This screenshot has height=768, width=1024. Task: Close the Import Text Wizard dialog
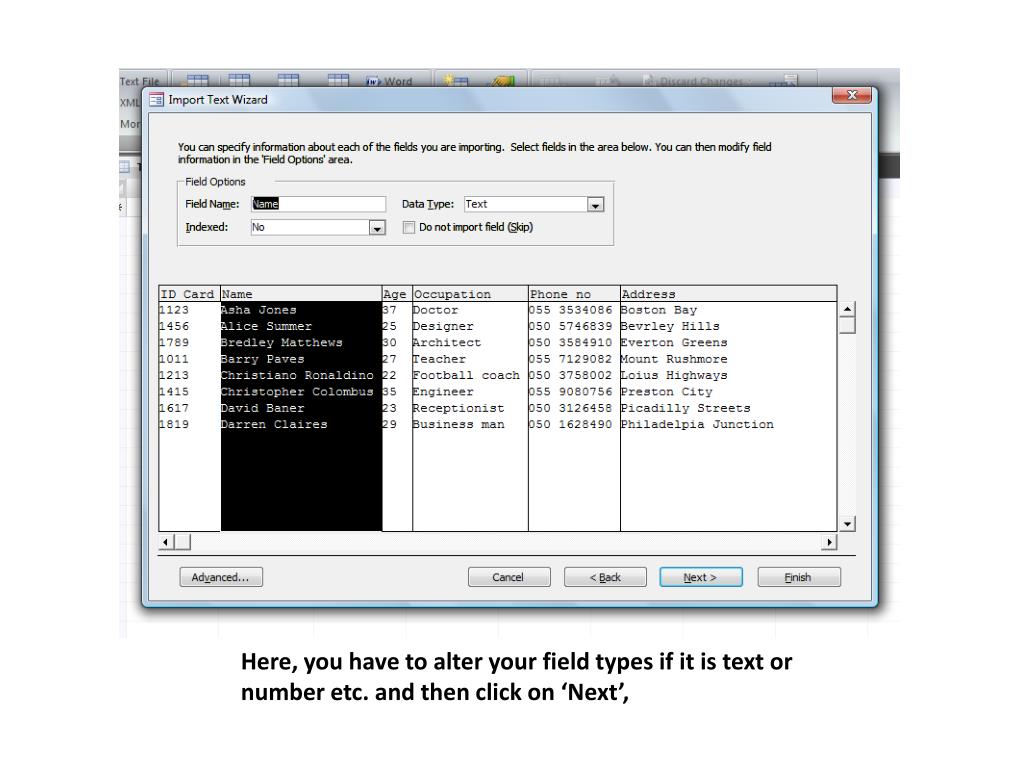[x=852, y=95]
